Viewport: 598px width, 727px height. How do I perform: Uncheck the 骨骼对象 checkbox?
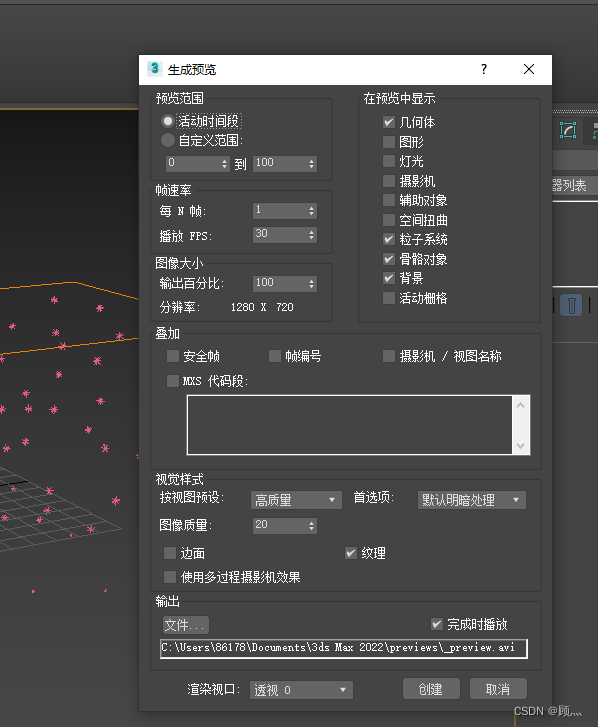pyautogui.click(x=388, y=259)
